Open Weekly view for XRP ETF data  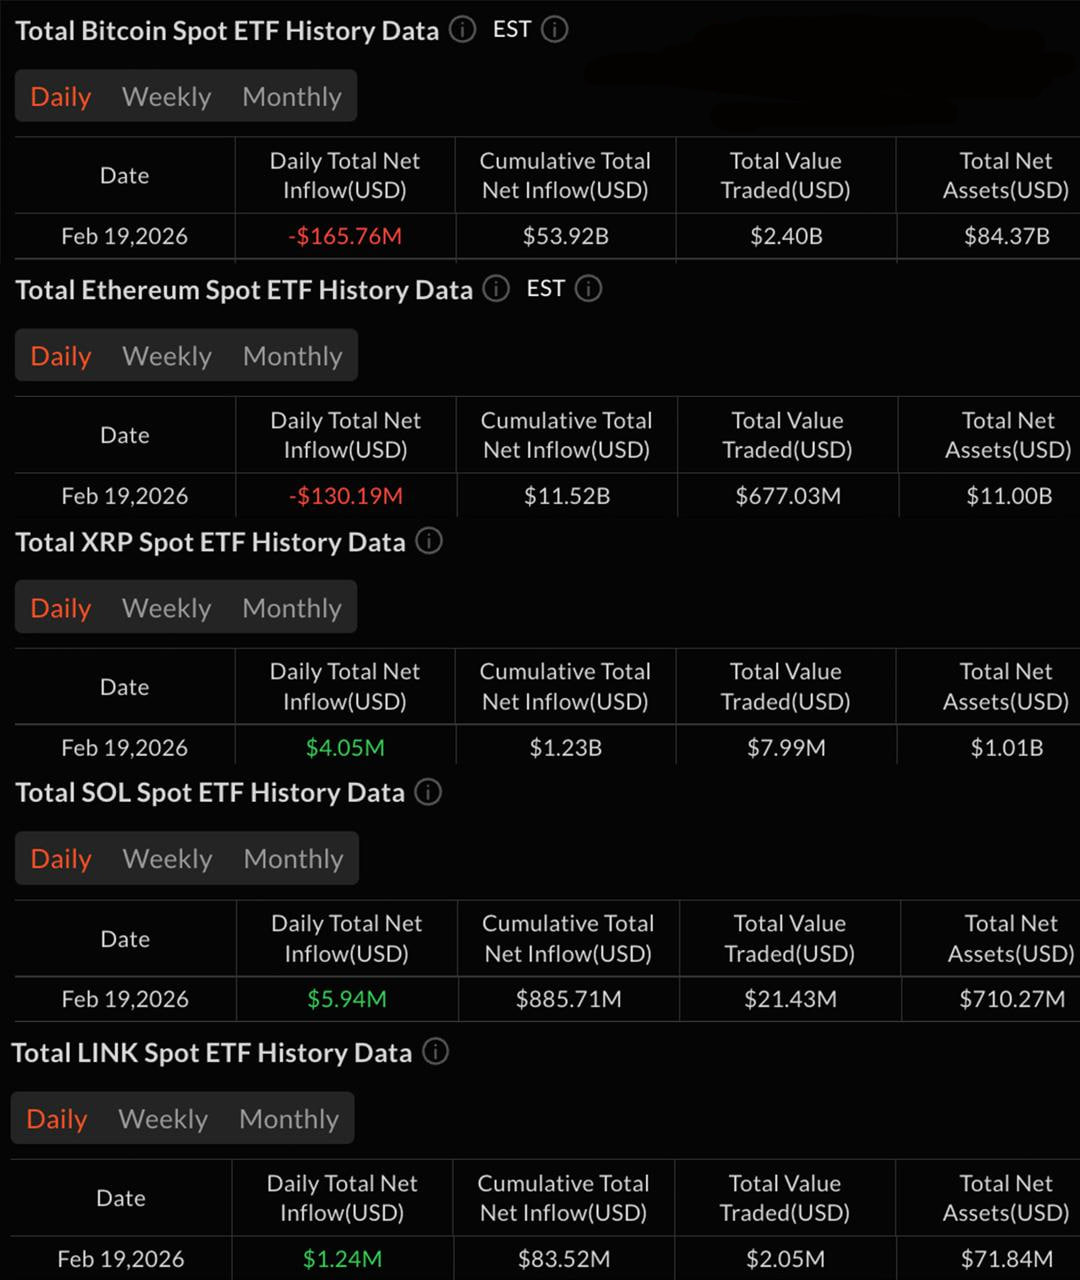click(x=166, y=608)
